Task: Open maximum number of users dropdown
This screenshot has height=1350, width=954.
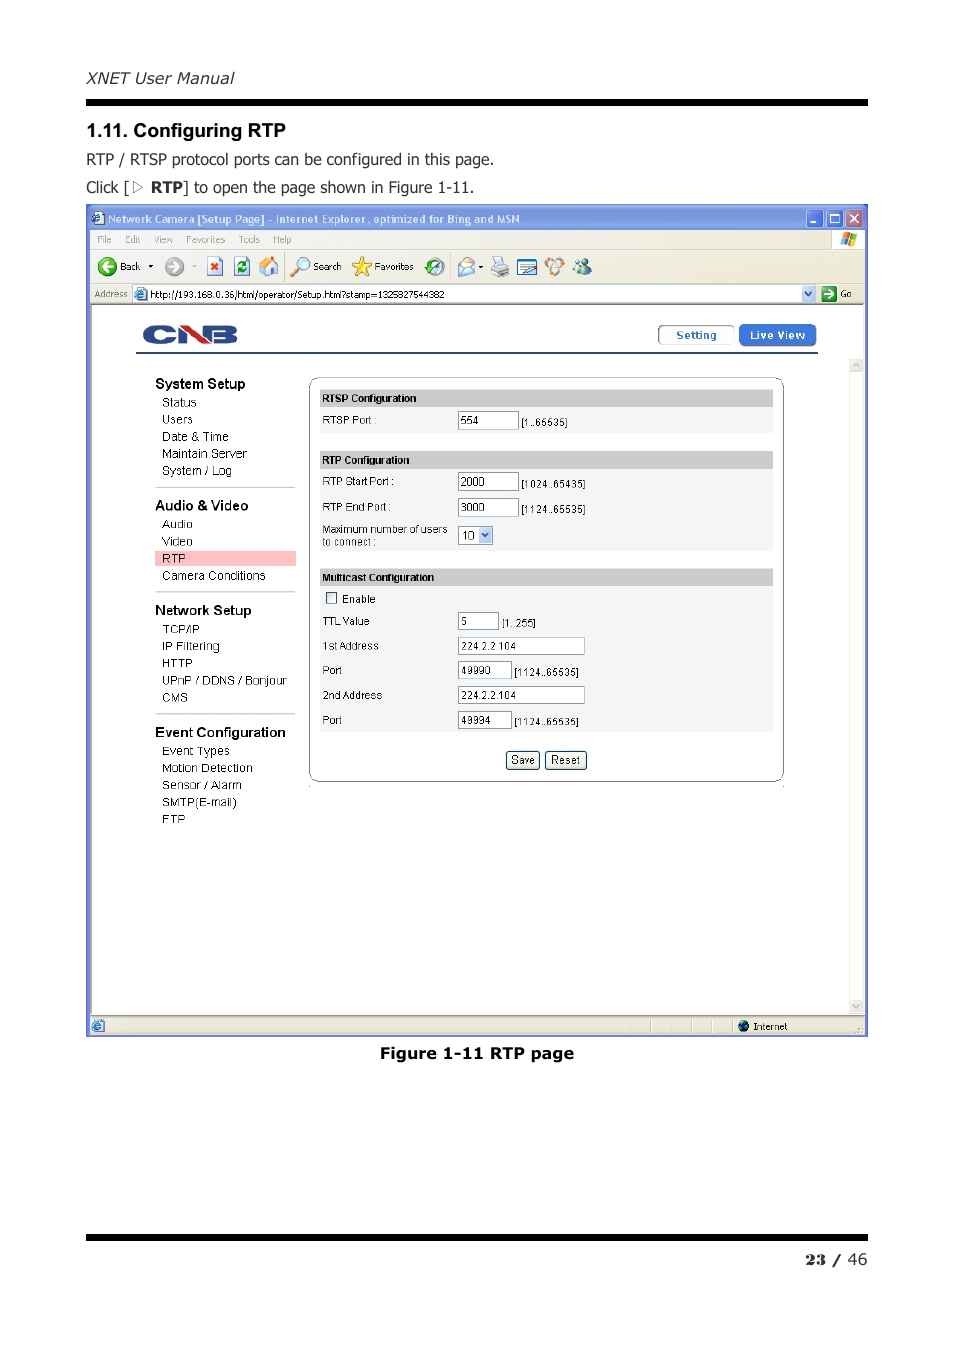Action: click(x=486, y=536)
